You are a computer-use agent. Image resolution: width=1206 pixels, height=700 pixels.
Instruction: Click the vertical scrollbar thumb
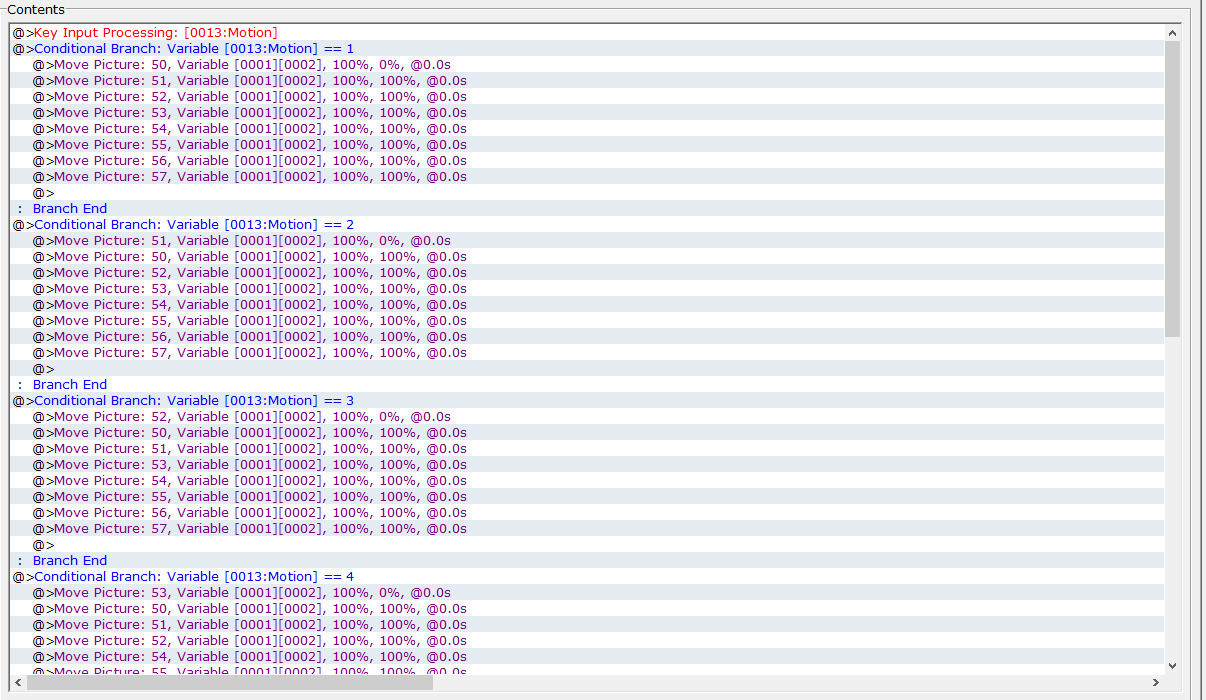tap(1173, 190)
